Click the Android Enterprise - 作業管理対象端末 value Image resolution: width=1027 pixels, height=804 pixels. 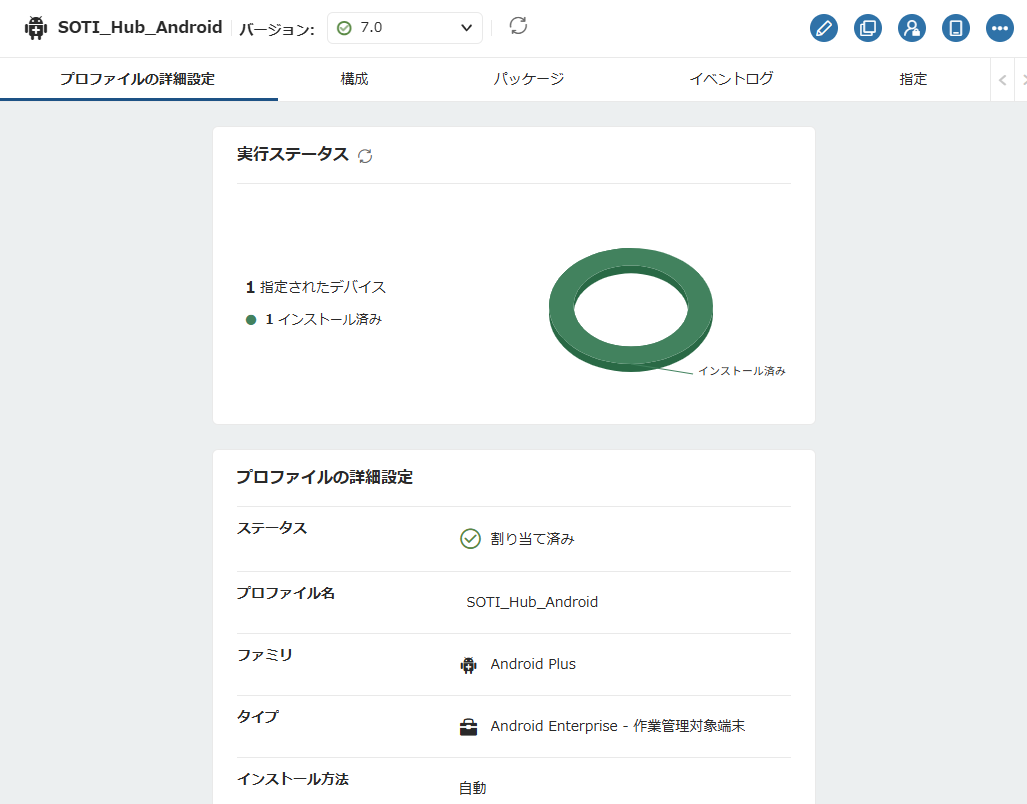point(618,726)
